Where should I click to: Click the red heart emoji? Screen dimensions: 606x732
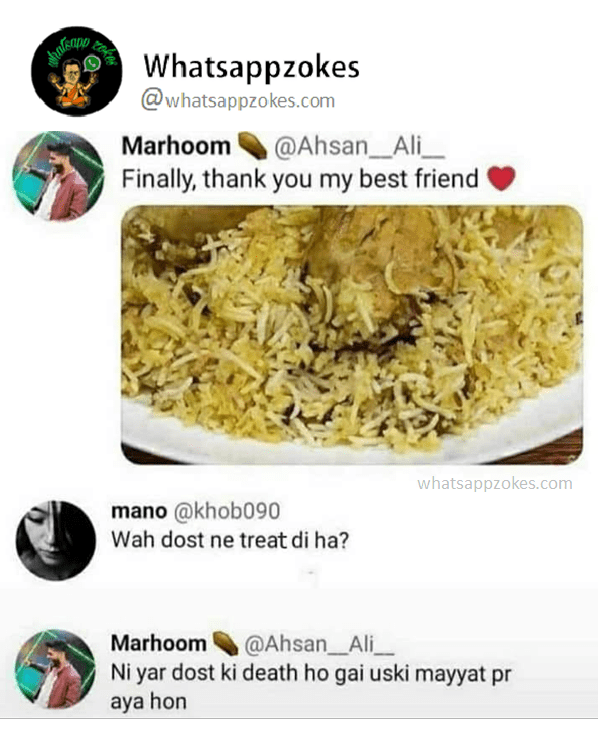pos(501,178)
